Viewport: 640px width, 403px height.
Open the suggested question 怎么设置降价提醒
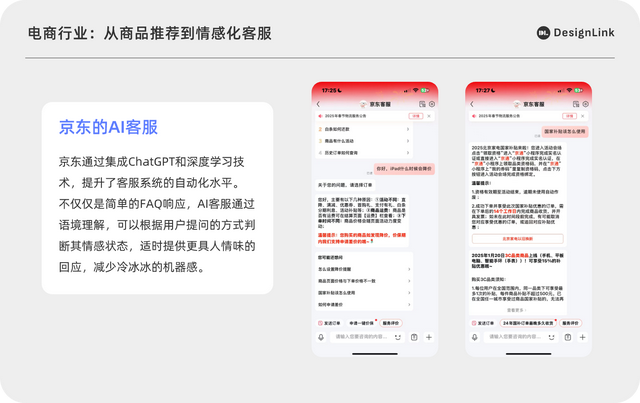pyautogui.click(x=364, y=269)
